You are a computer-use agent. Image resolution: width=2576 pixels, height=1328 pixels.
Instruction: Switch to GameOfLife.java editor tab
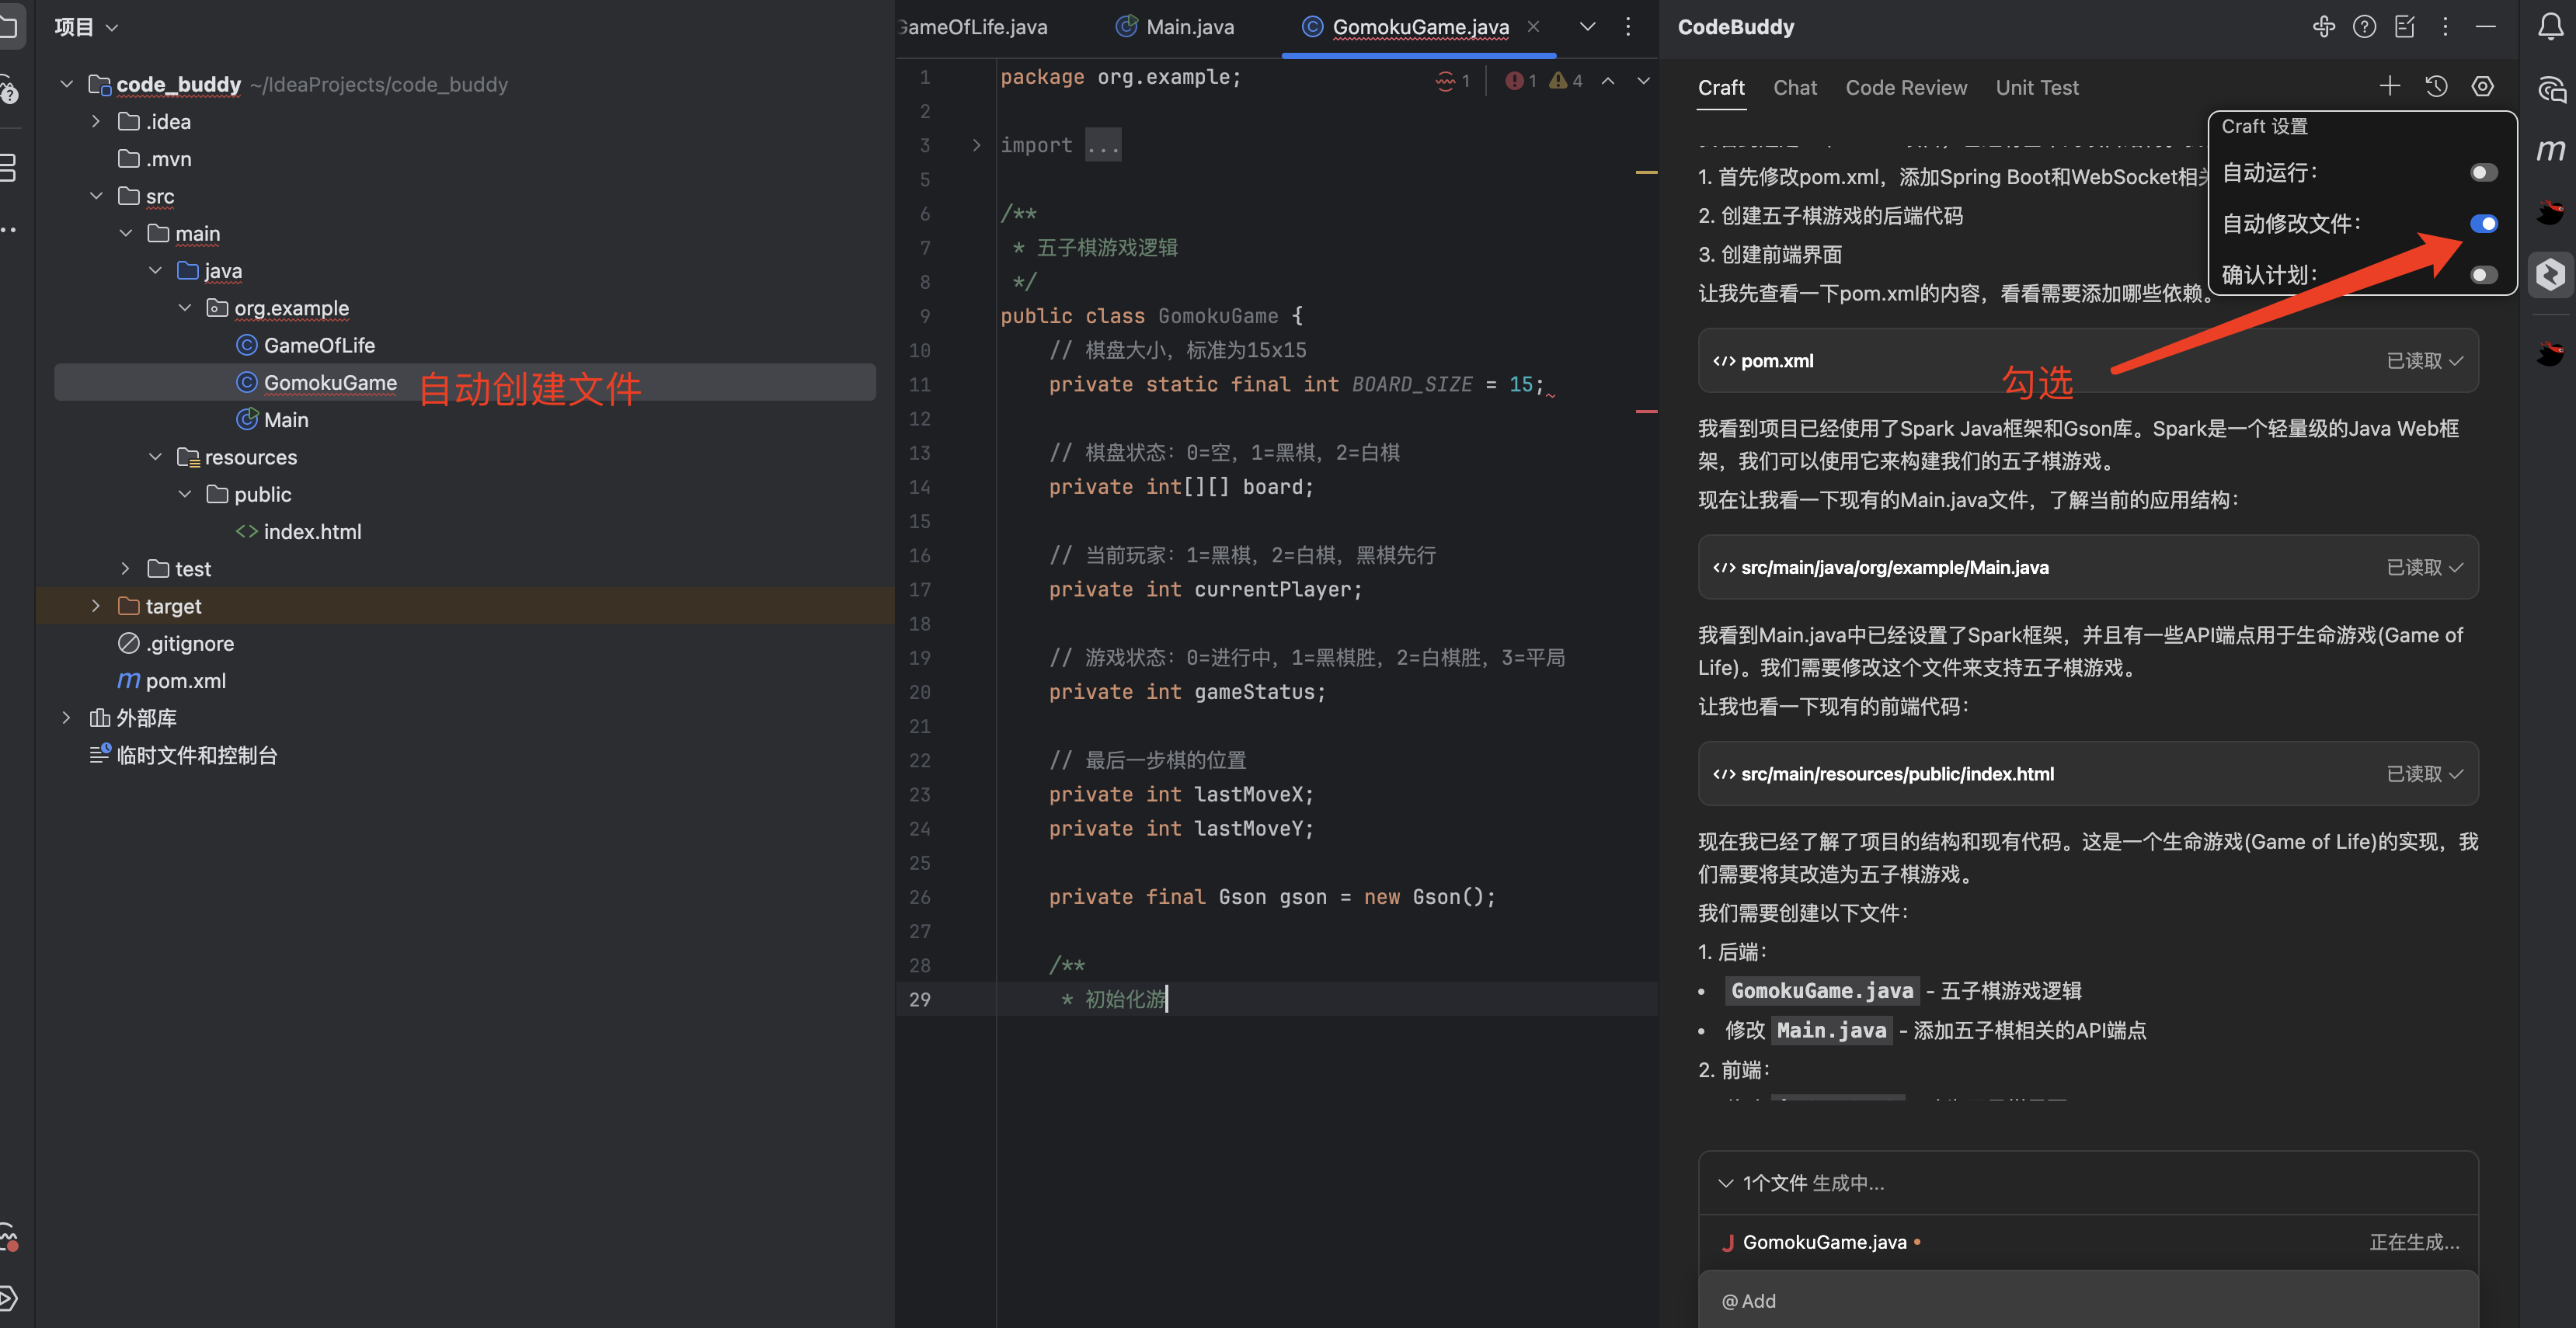(x=972, y=27)
